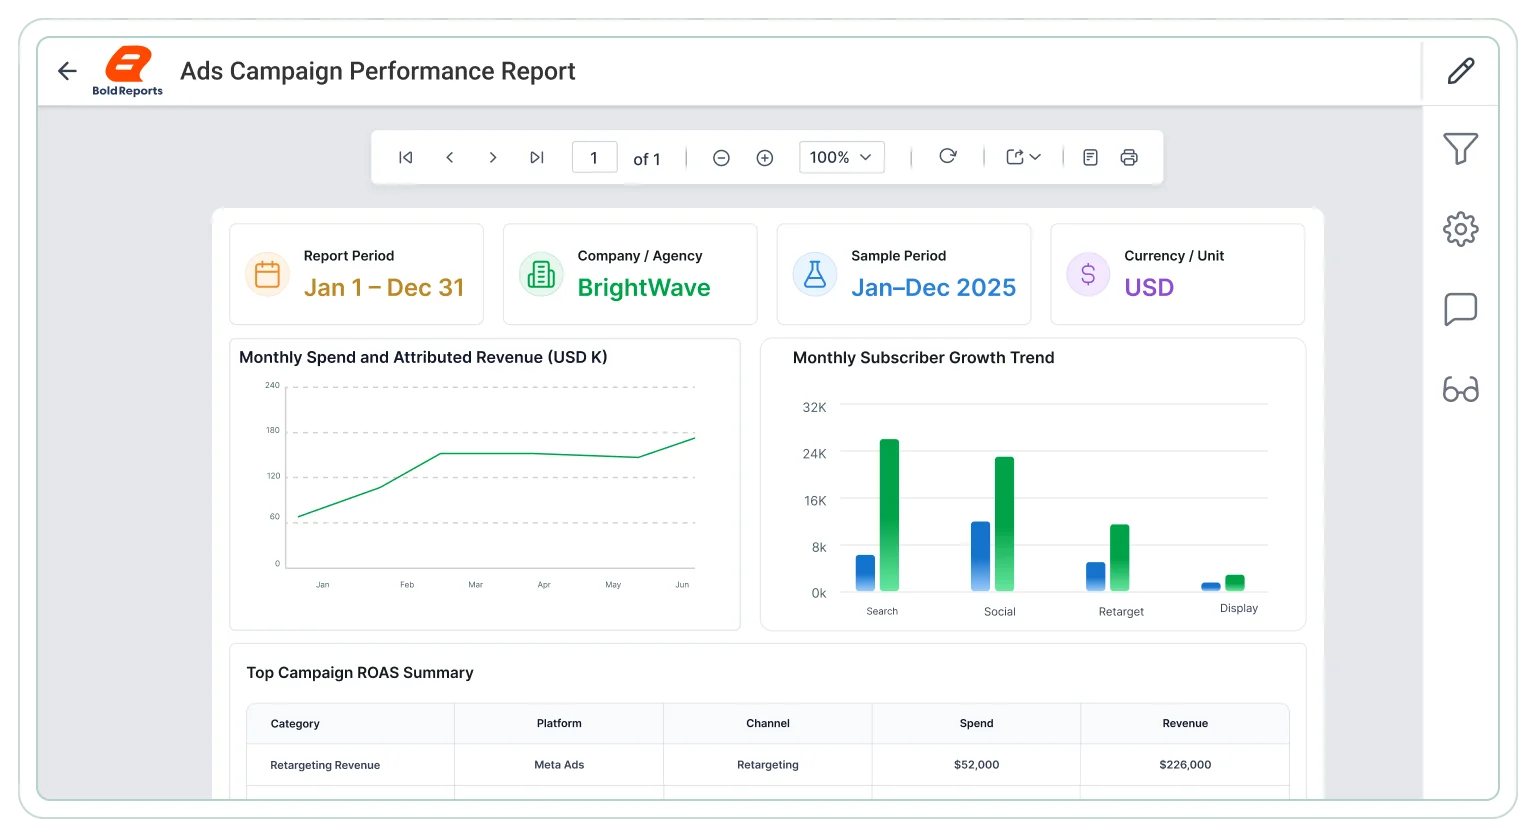Open the edit report pencil icon
1536x837 pixels.
tap(1461, 71)
